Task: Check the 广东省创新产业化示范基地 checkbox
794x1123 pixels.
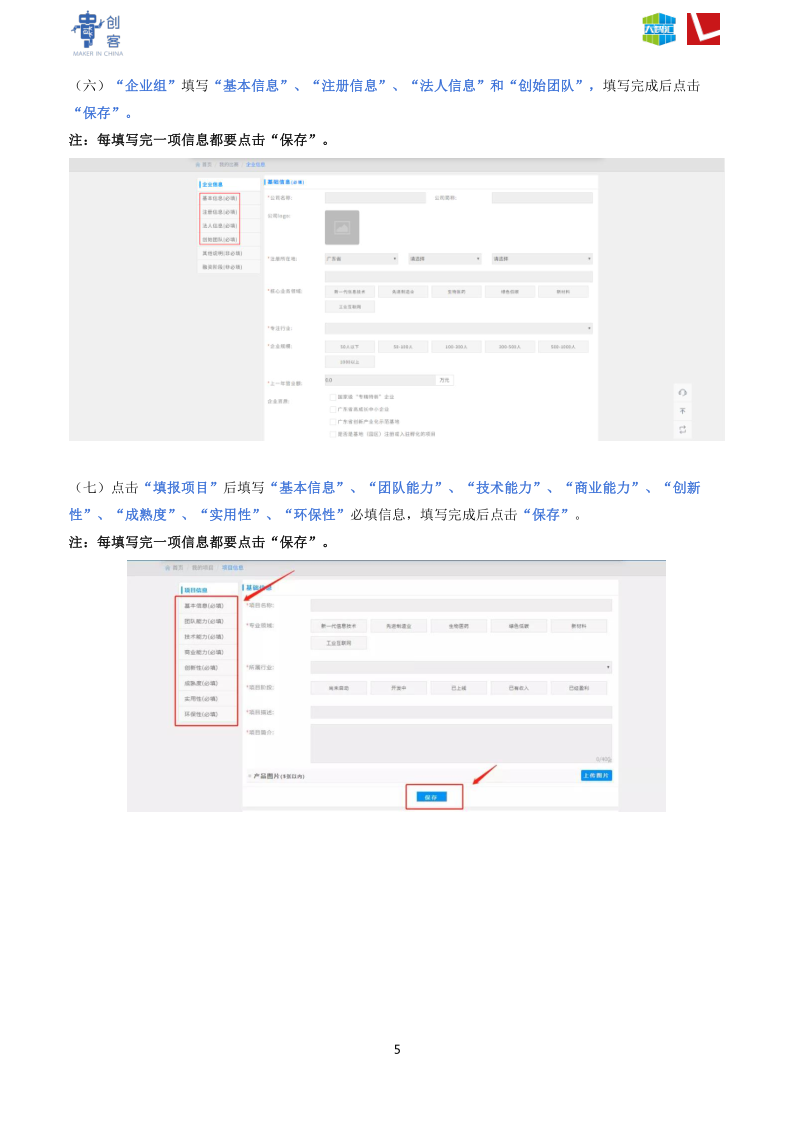Action: tap(333, 422)
